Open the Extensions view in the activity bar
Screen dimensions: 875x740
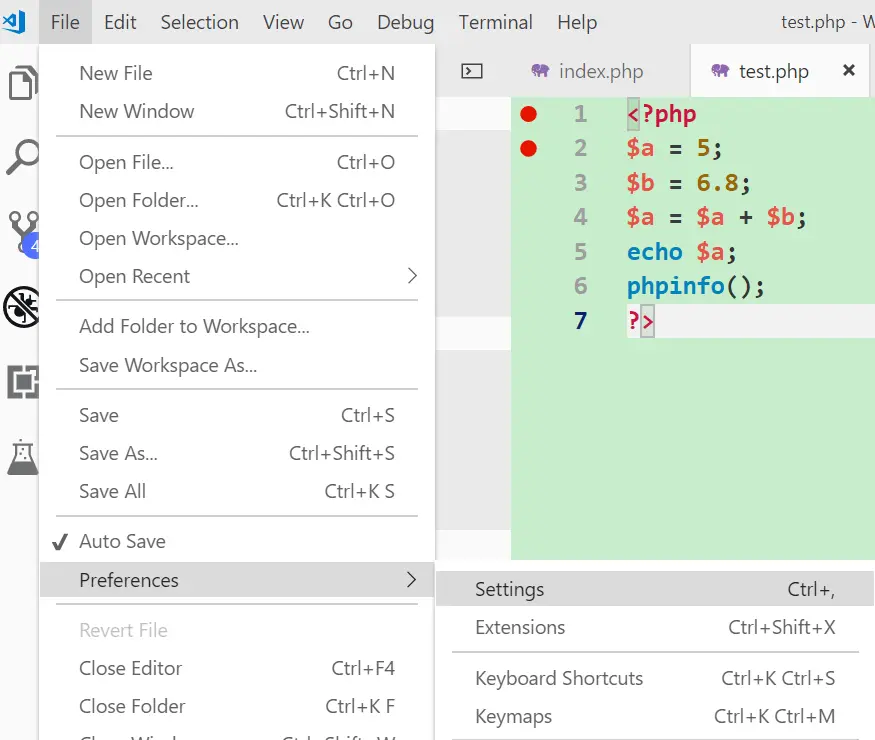point(15,380)
